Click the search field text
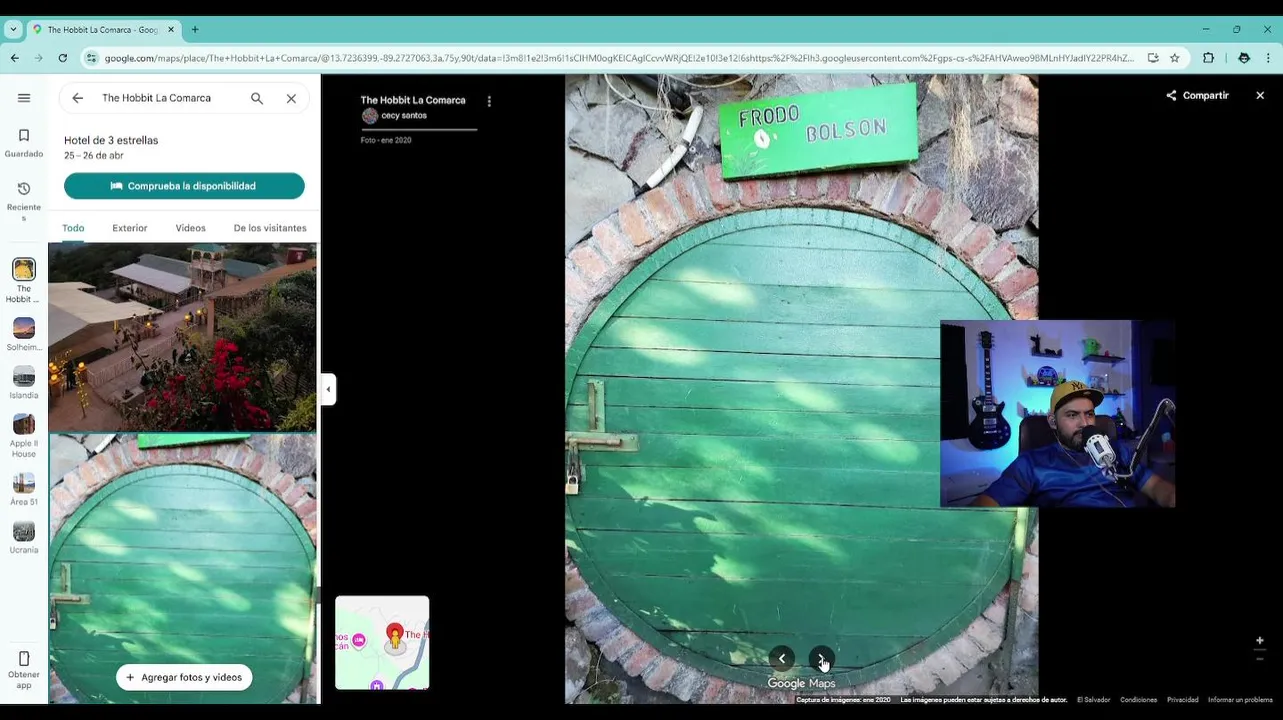The width and height of the screenshot is (1283, 720). click(157, 98)
